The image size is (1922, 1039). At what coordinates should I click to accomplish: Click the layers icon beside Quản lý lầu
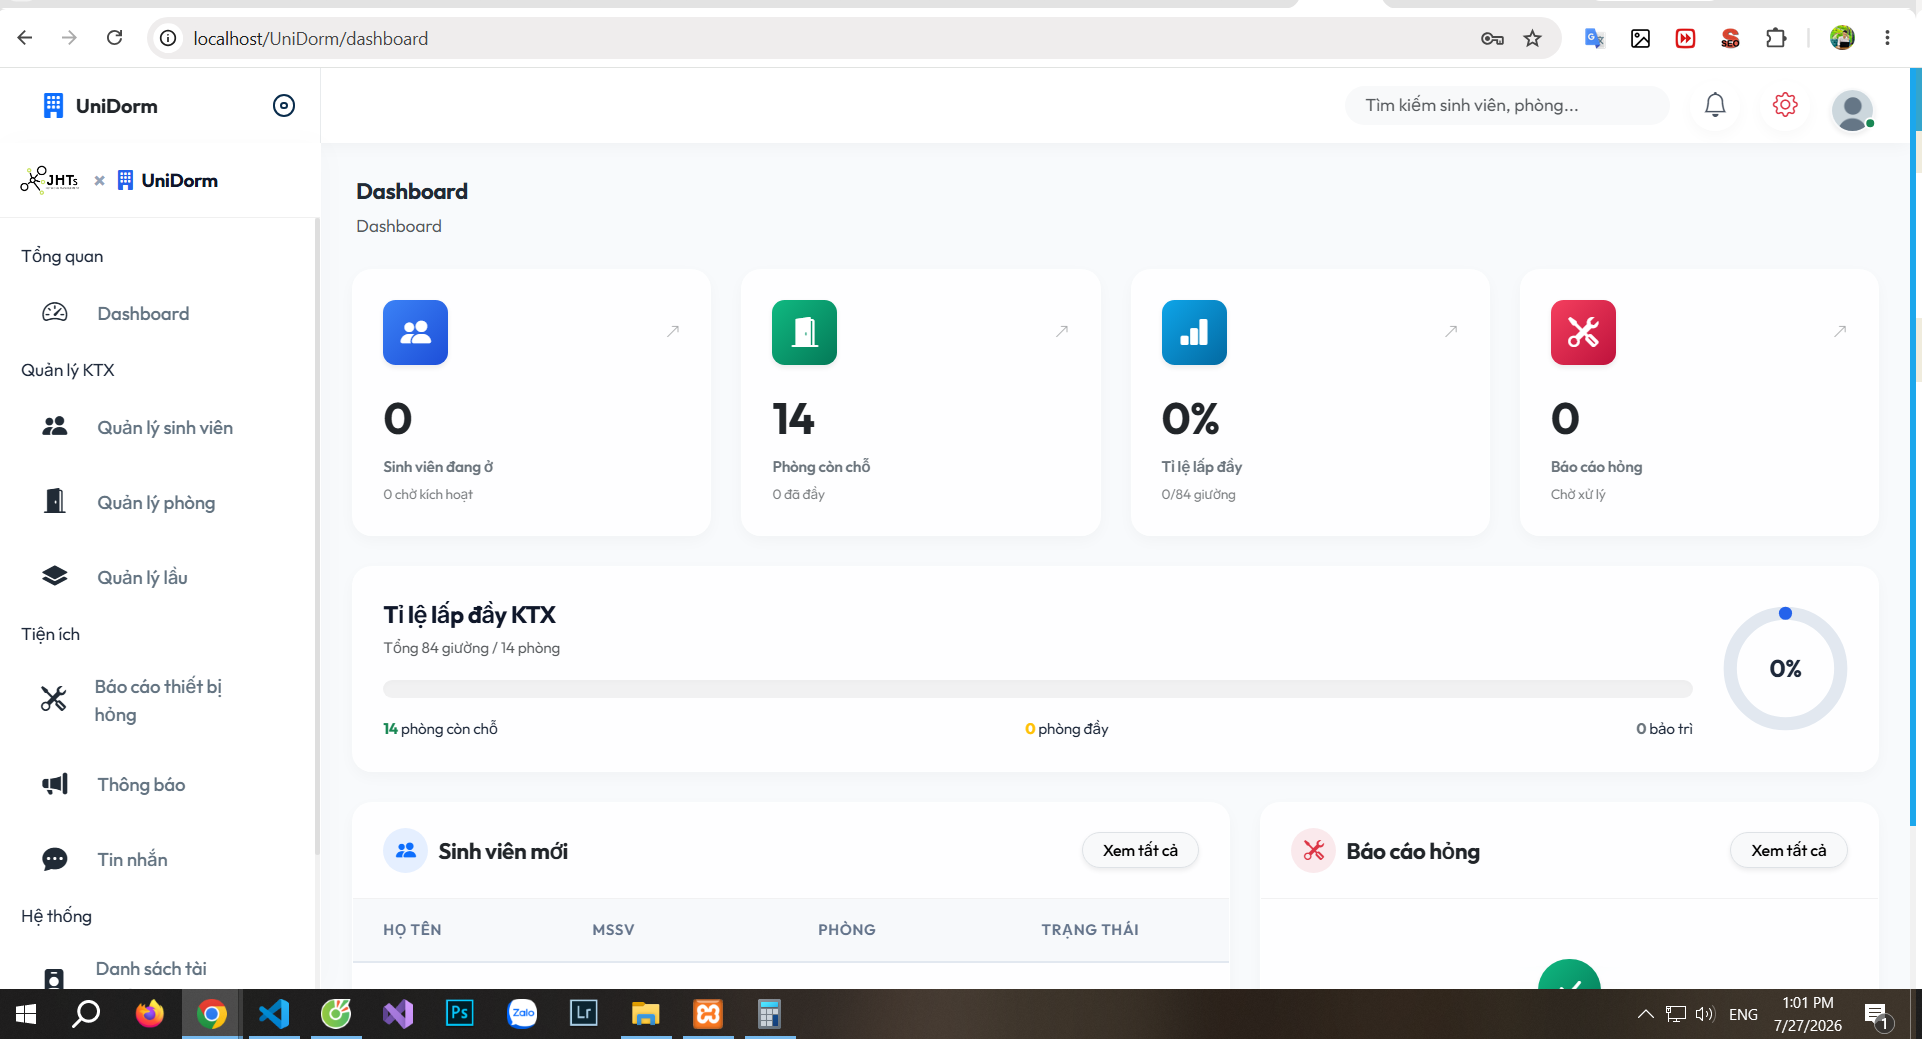coord(55,576)
